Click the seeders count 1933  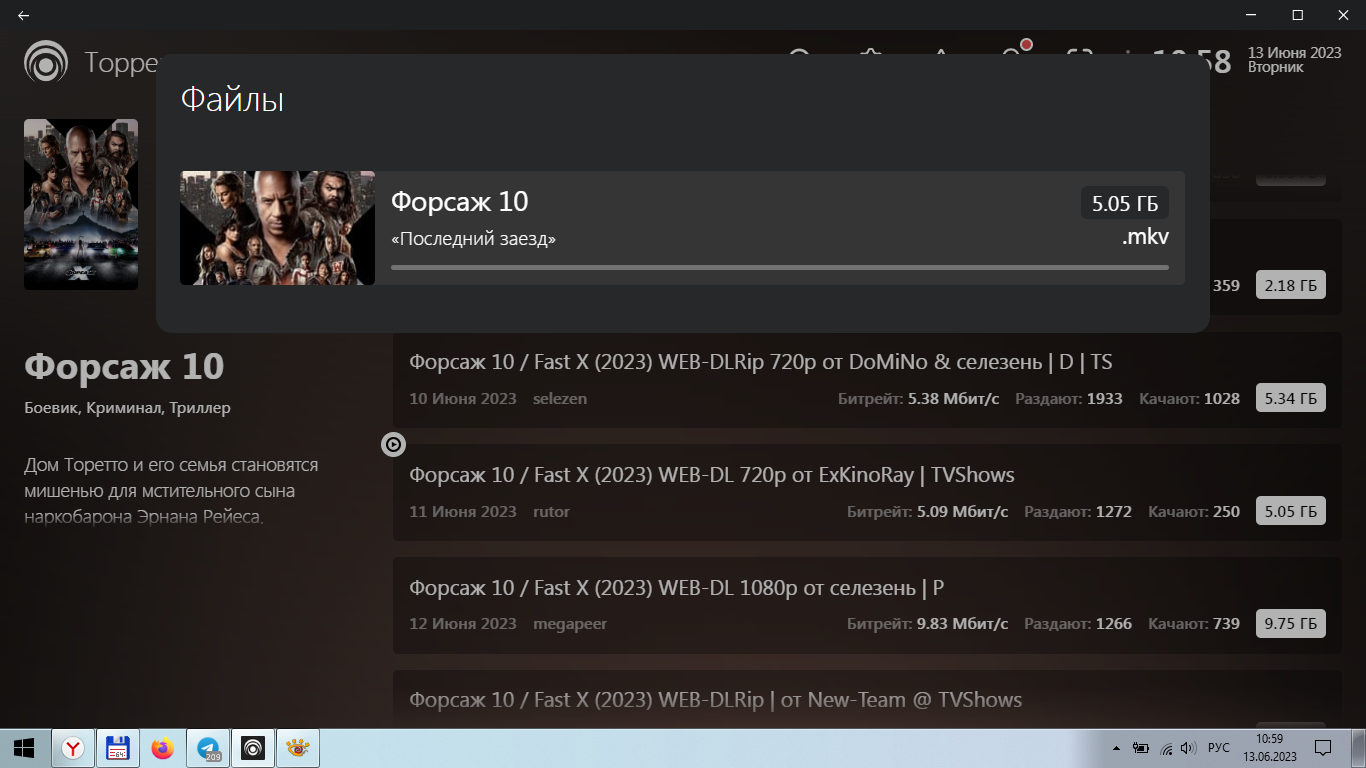(1105, 398)
